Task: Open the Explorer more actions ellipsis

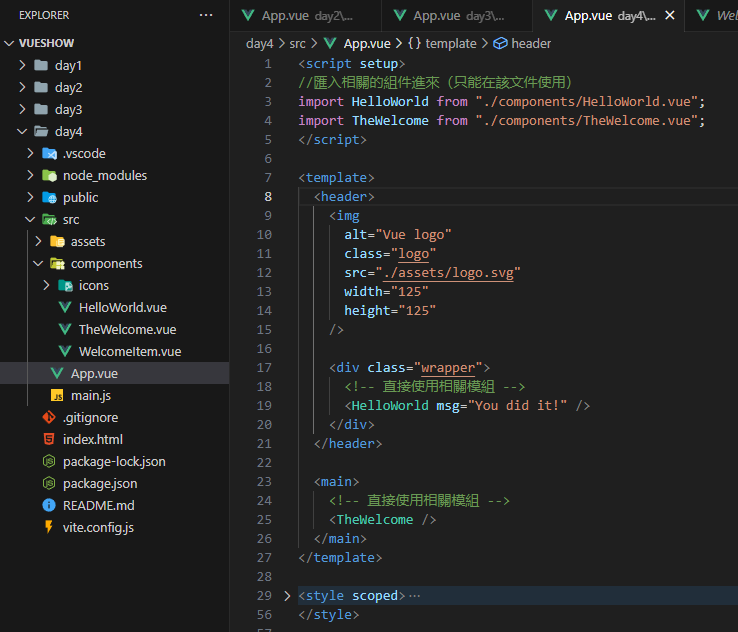Action: pyautogui.click(x=206, y=15)
